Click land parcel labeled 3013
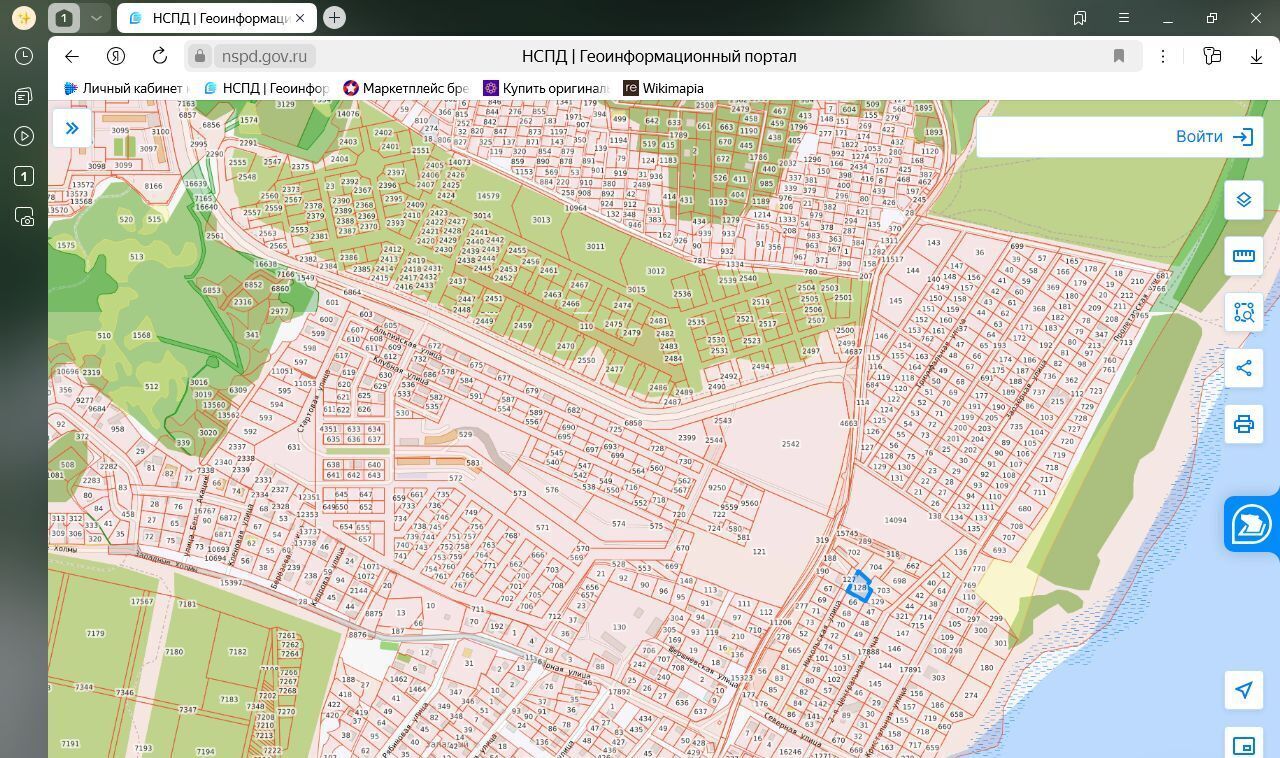This screenshot has width=1280, height=758. [x=541, y=220]
